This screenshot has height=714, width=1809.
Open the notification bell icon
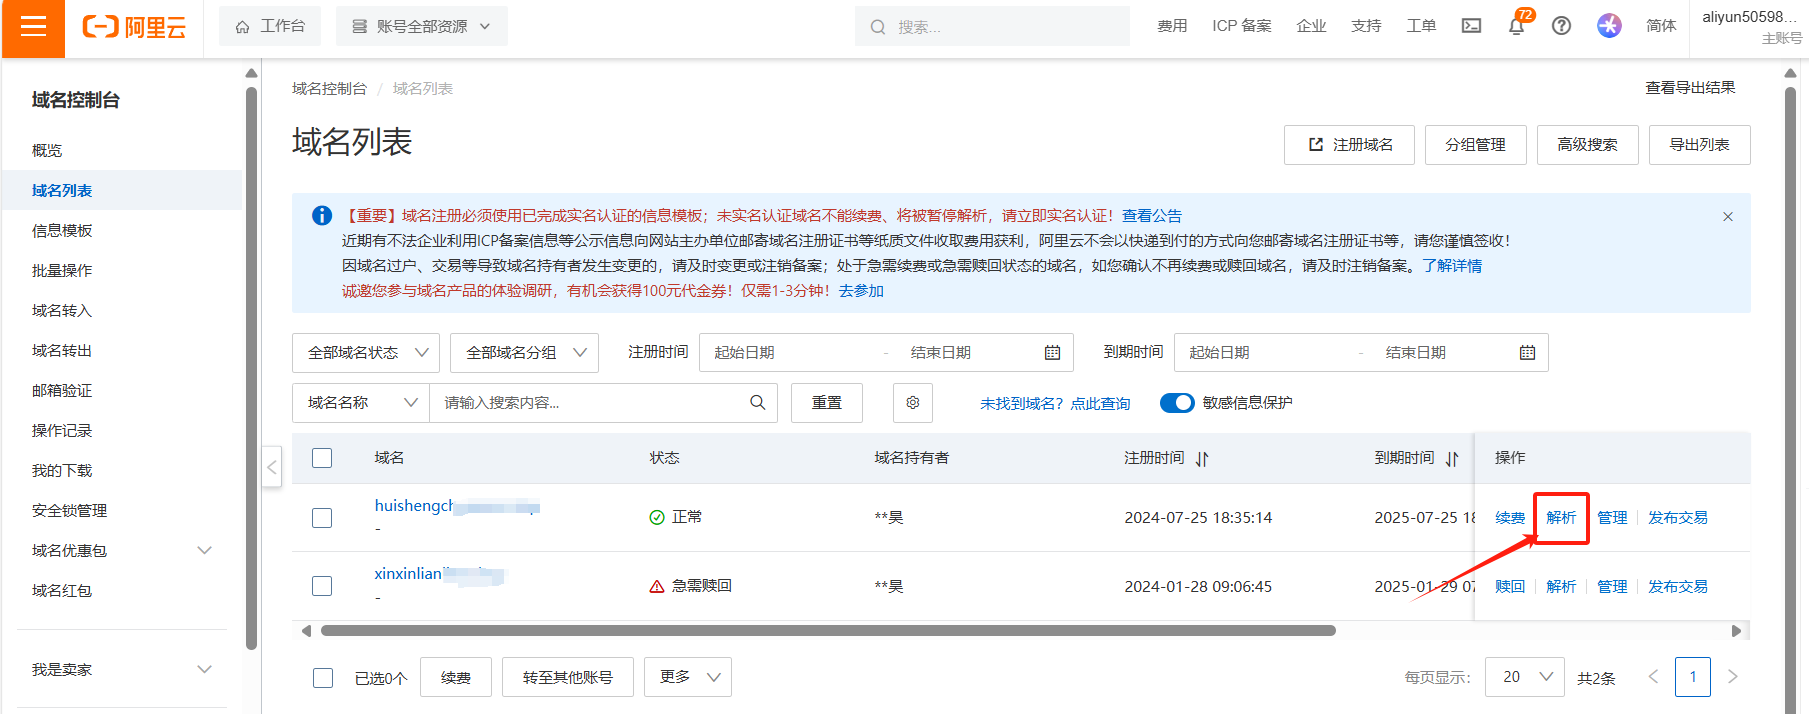(1516, 27)
